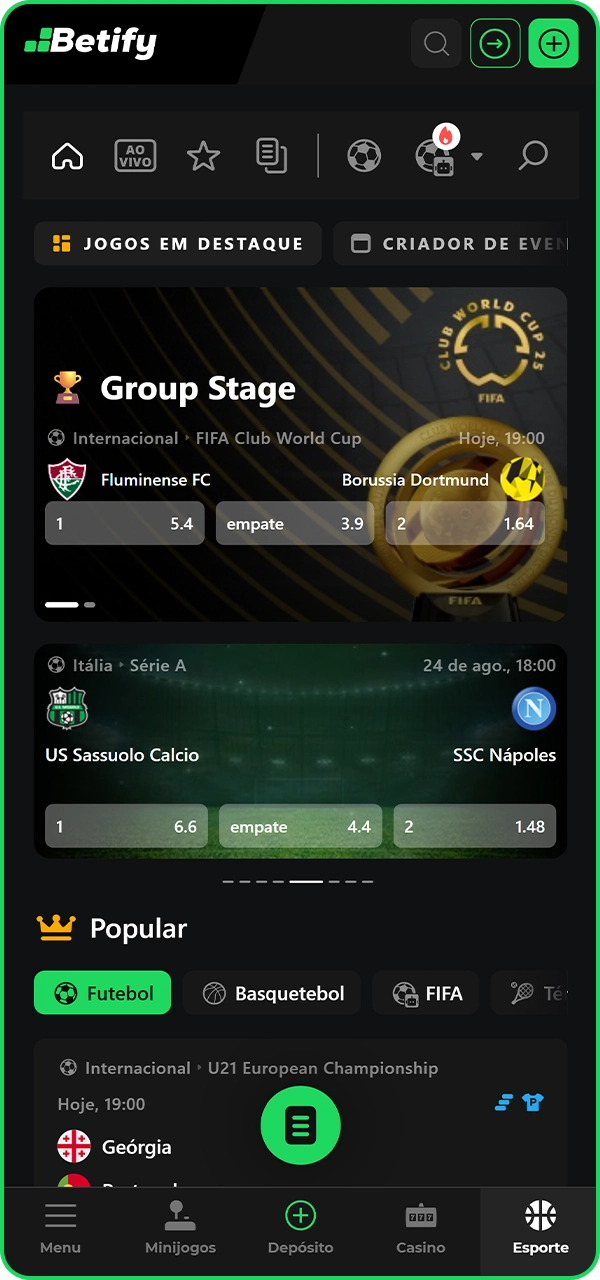Tap the green login arrow icon
Viewport: 600px width, 1280px height.
[495, 44]
